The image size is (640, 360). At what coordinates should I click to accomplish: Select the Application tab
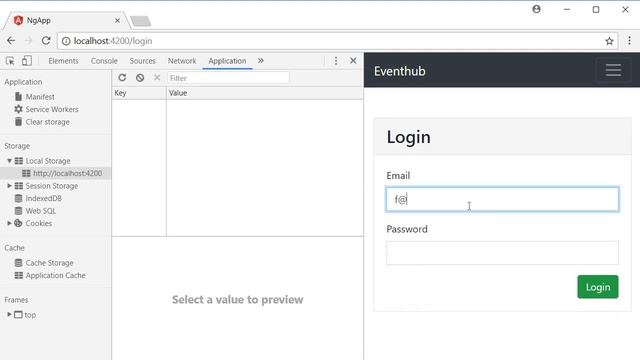pyautogui.click(x=227, y=61)
